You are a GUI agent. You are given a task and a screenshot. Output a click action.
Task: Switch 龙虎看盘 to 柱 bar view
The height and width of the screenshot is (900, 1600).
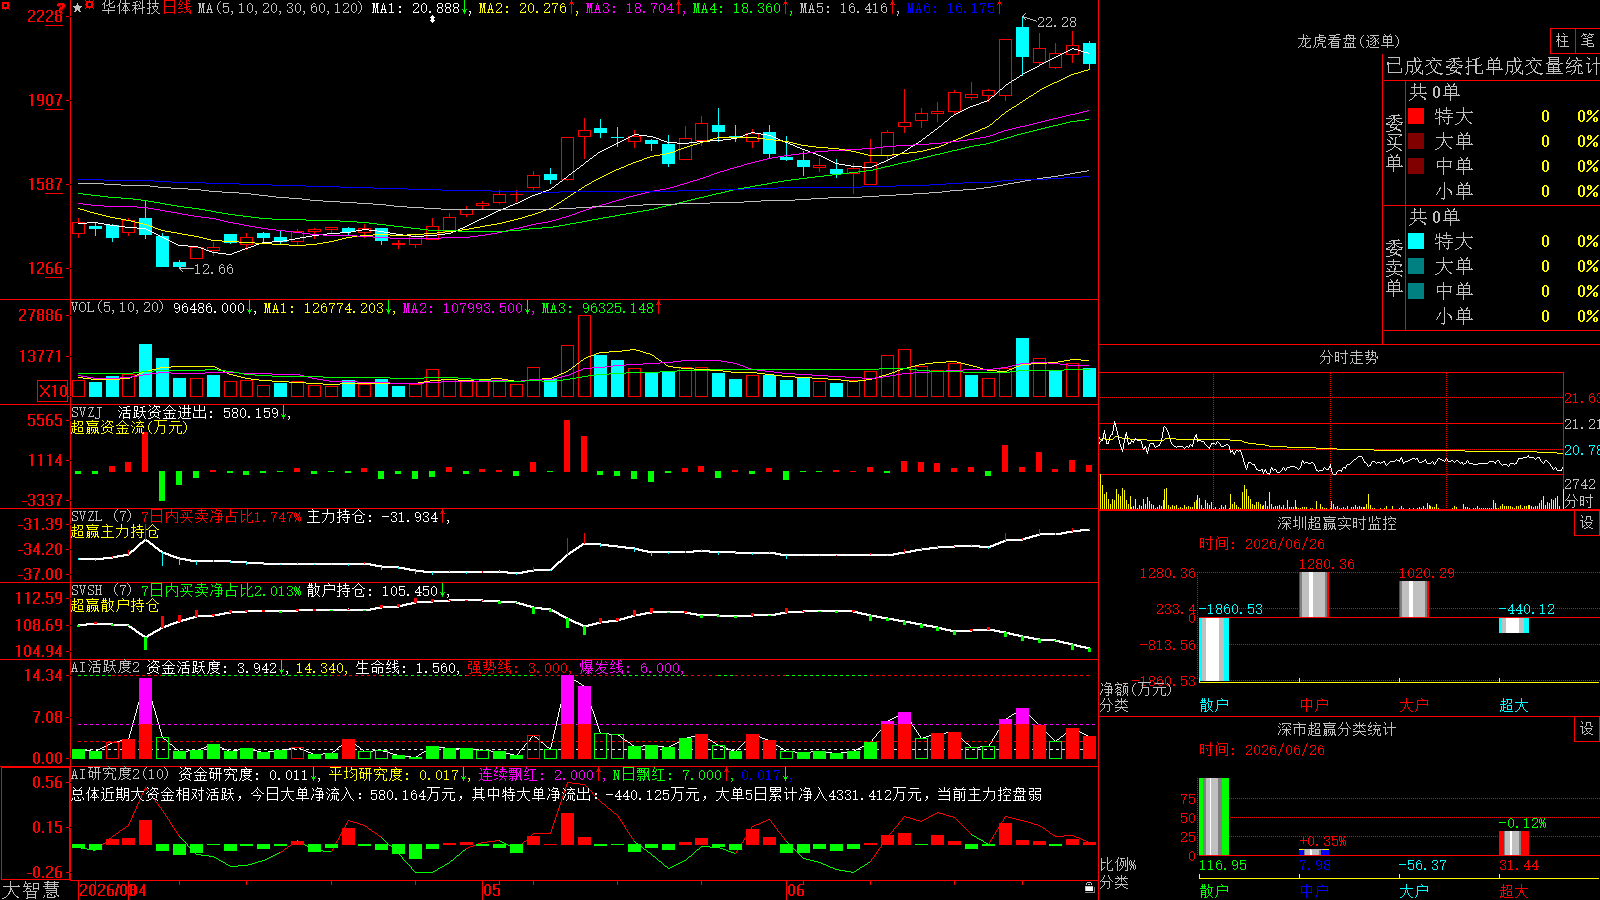click(1562, 41)
